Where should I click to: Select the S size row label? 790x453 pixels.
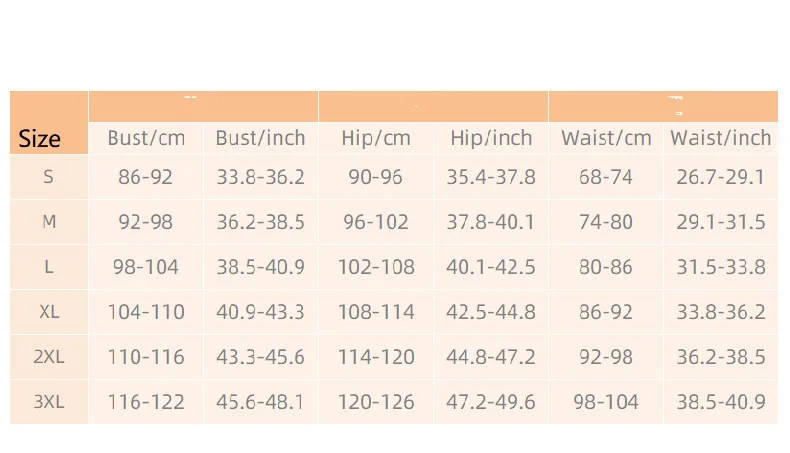coord(49,177)
